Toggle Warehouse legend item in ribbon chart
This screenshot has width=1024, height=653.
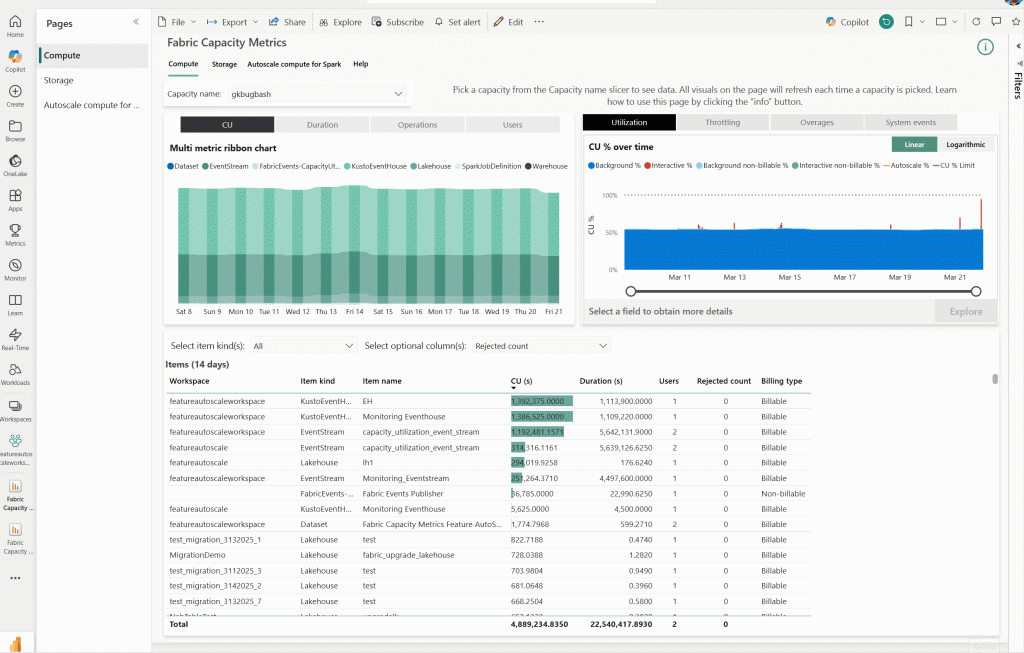point(546,167)
